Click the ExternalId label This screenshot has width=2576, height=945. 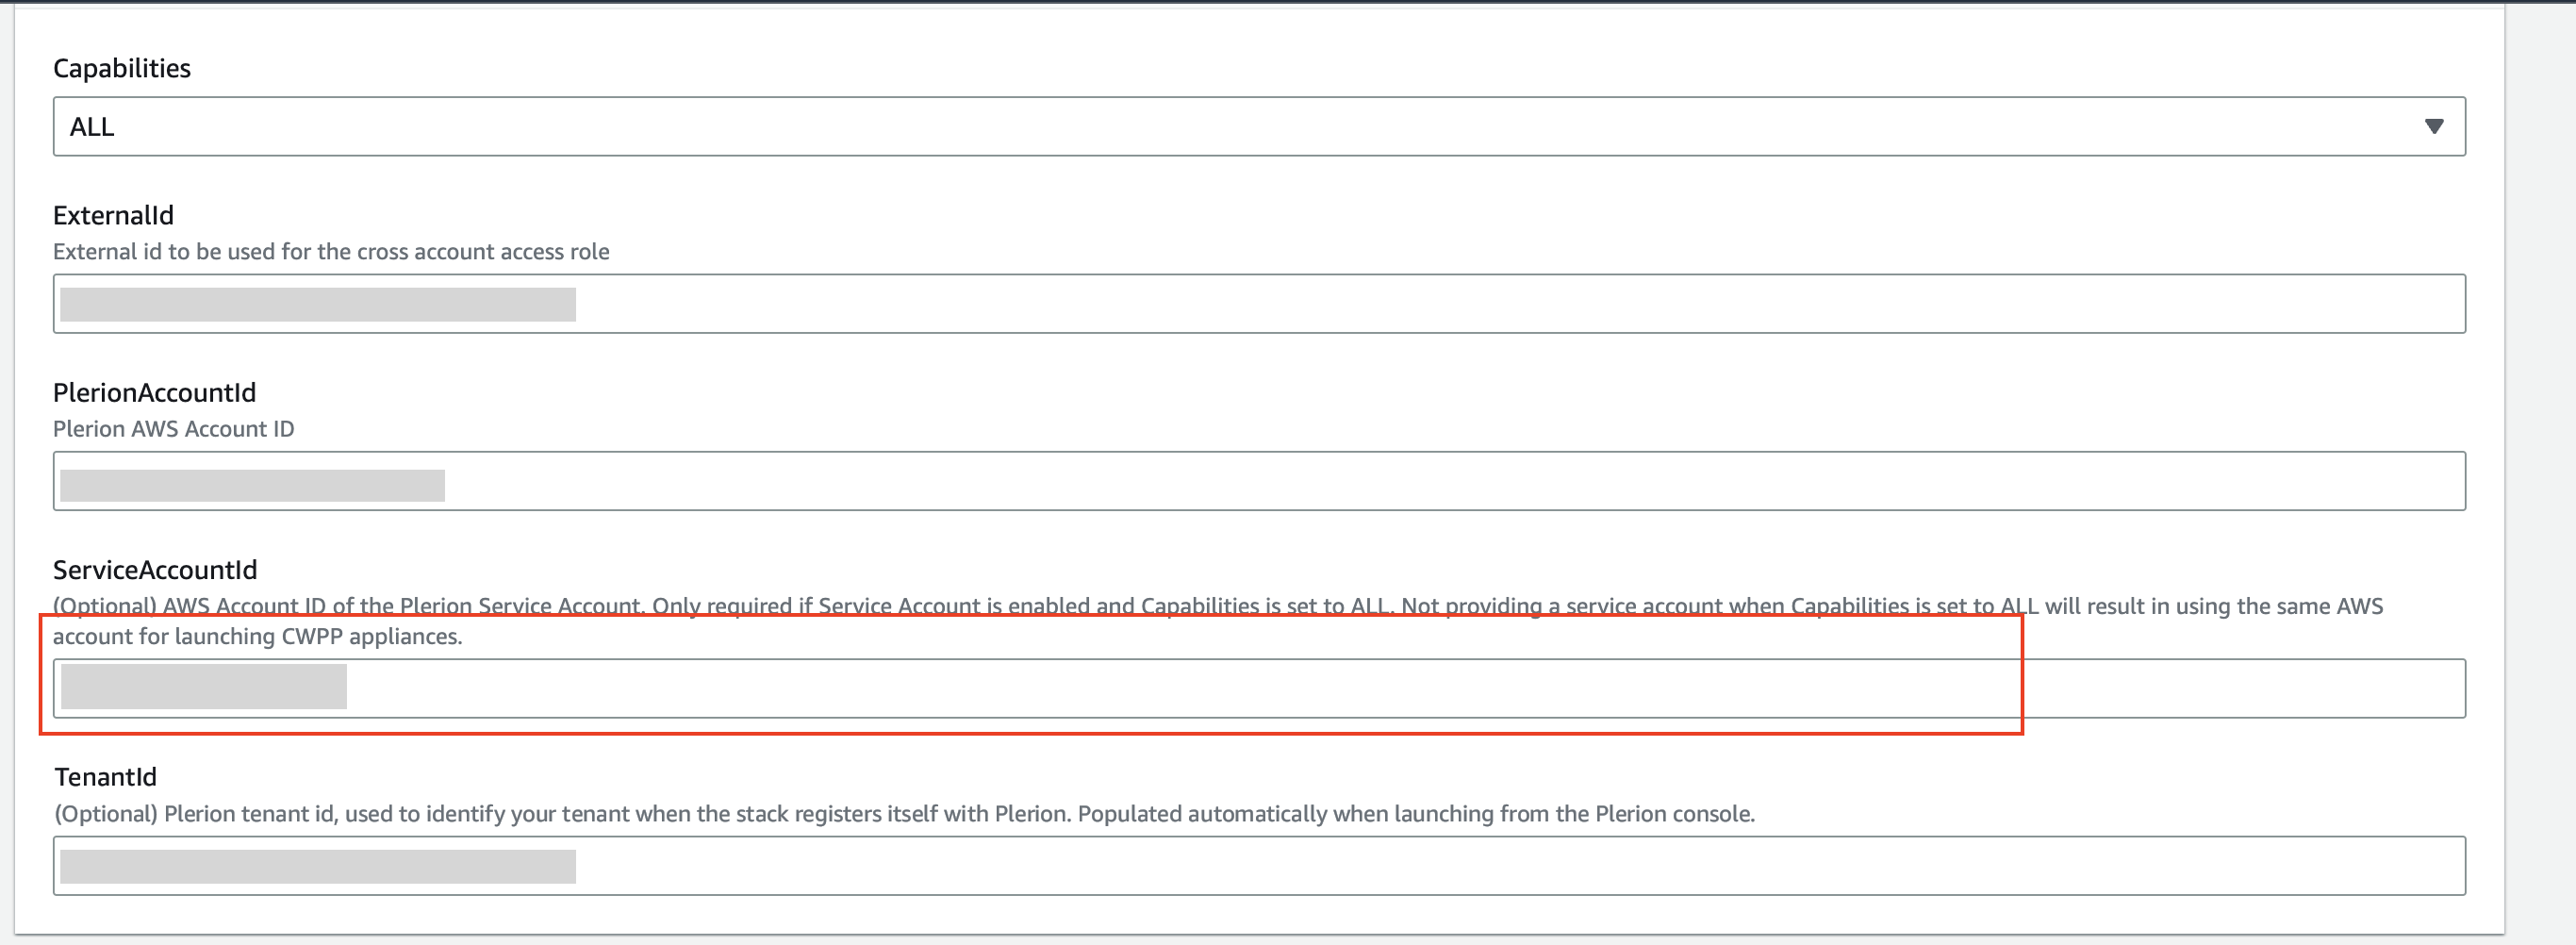(113, 215)
